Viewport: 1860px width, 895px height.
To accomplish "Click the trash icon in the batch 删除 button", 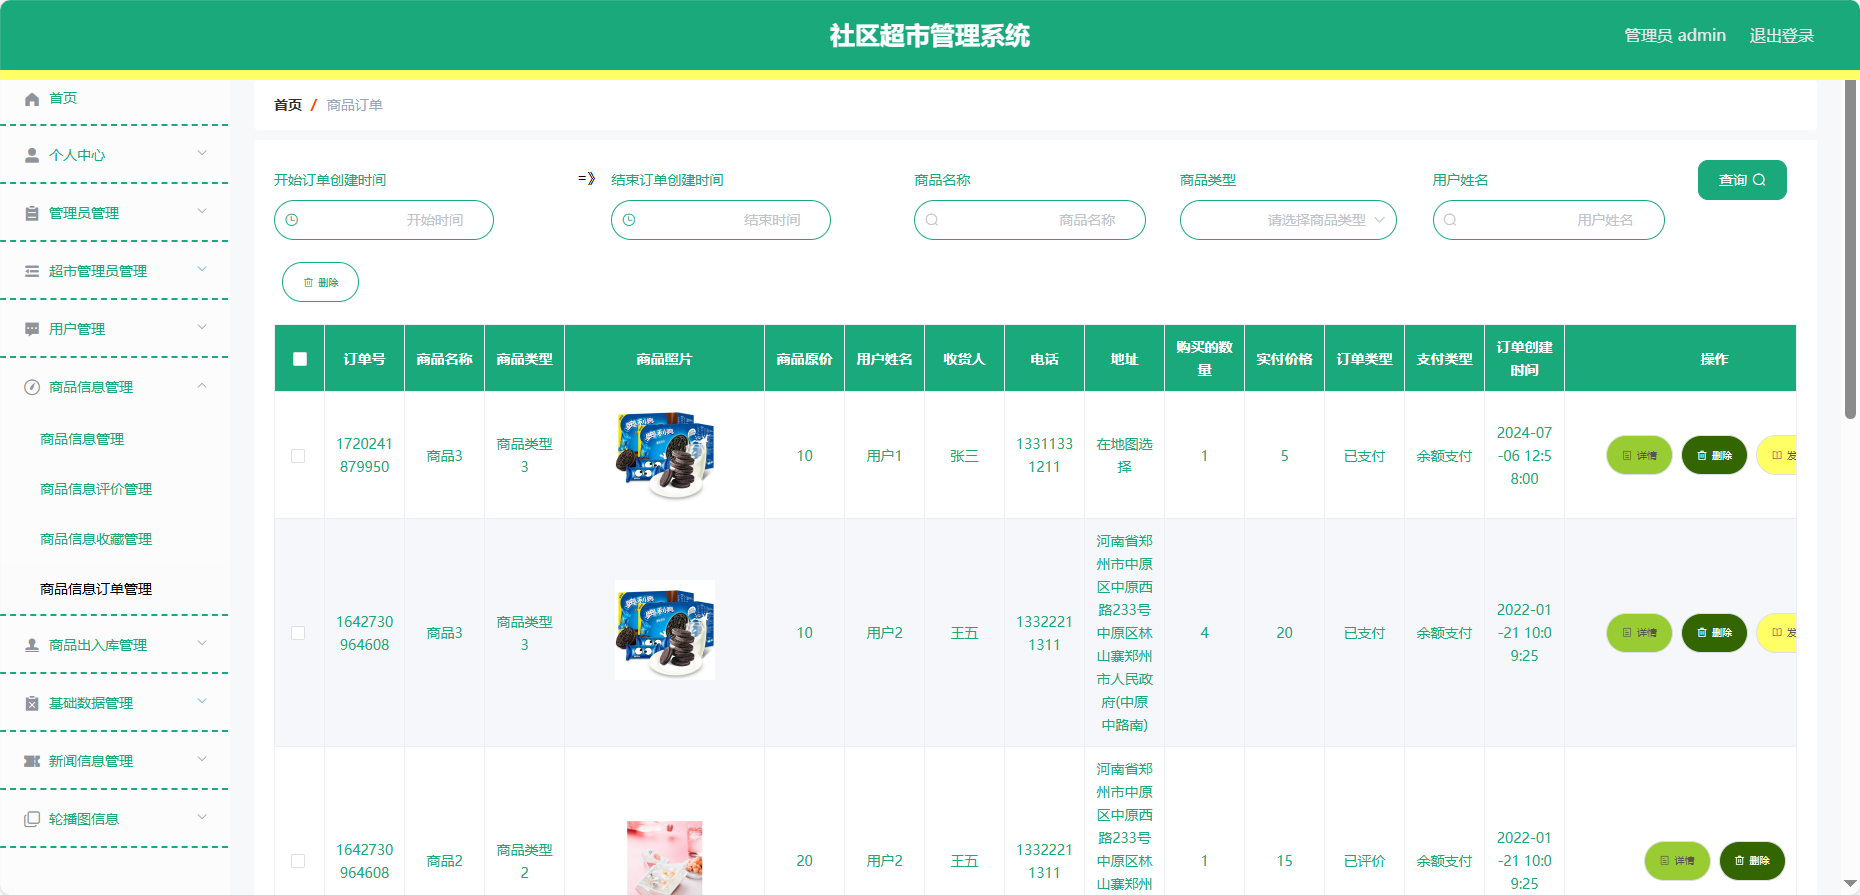I will [x=308, y=283].
